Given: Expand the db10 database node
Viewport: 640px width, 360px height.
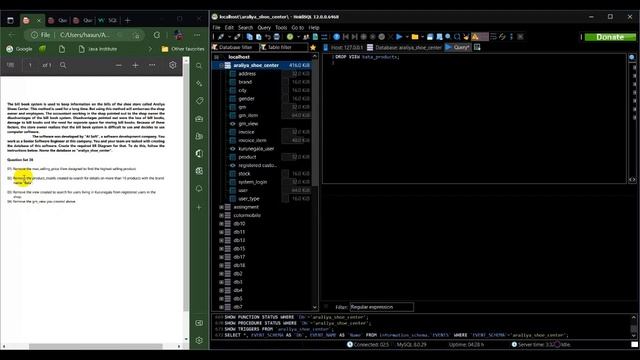Looking at the screenshot, I should click(x=222, y=224).
